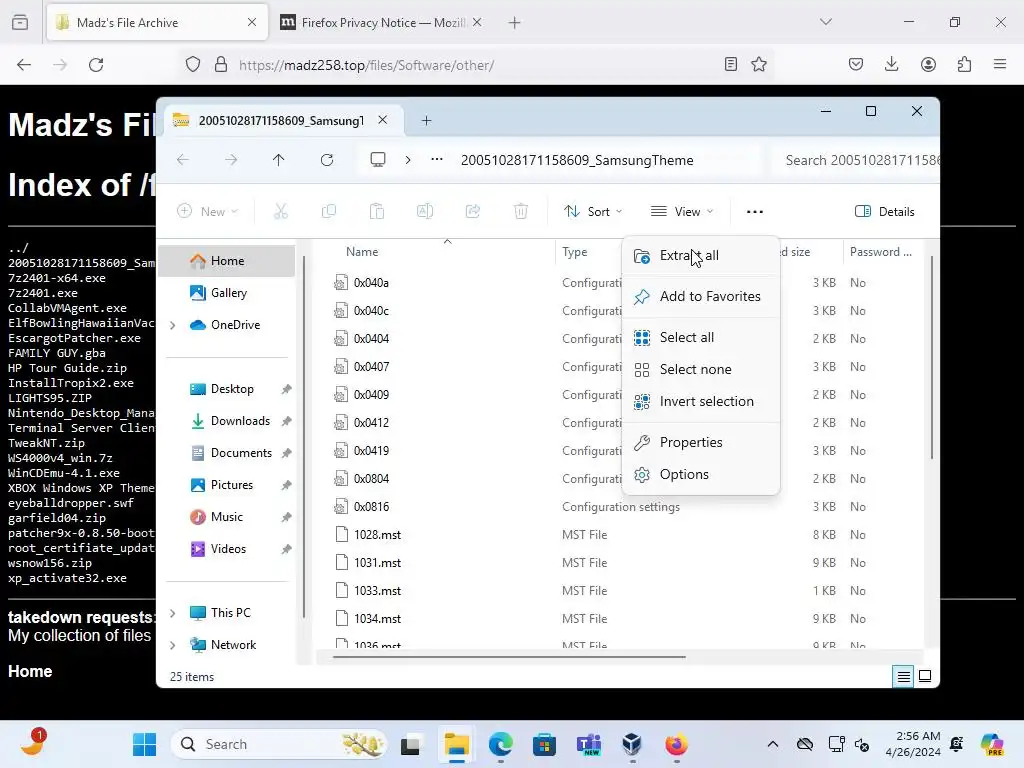This screenshot has width=1024, height=768.
Task: Expand the OneDrive tree node
Action: tap(173, 325)
